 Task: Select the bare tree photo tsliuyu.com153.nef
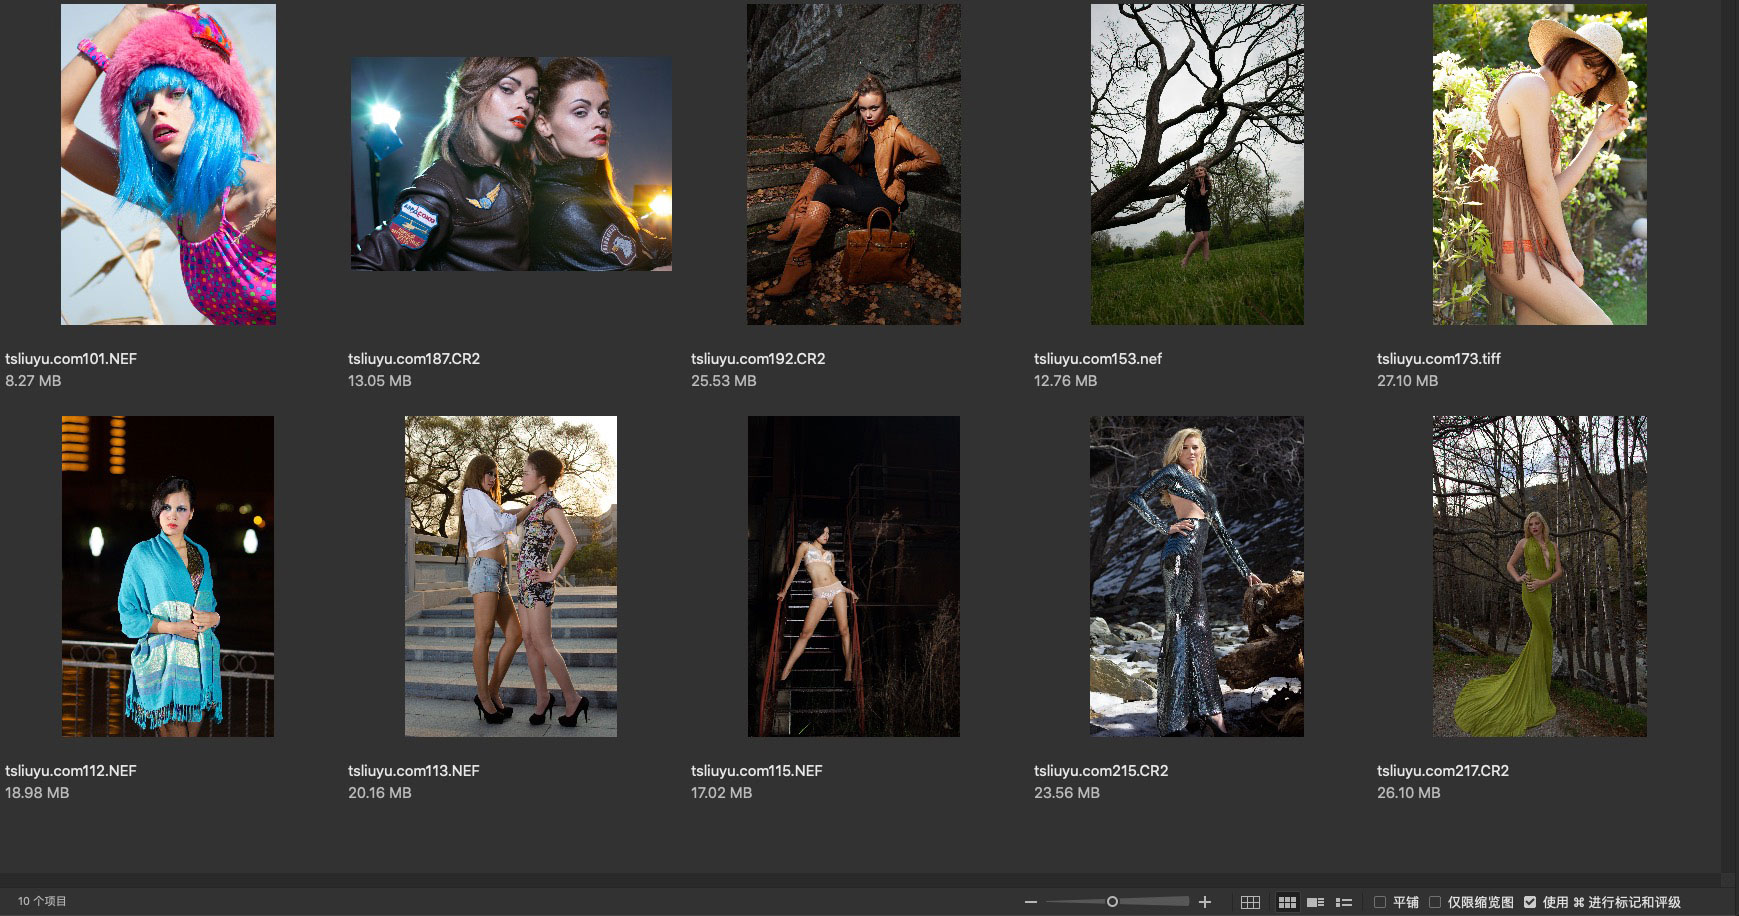pos(1197,164)
